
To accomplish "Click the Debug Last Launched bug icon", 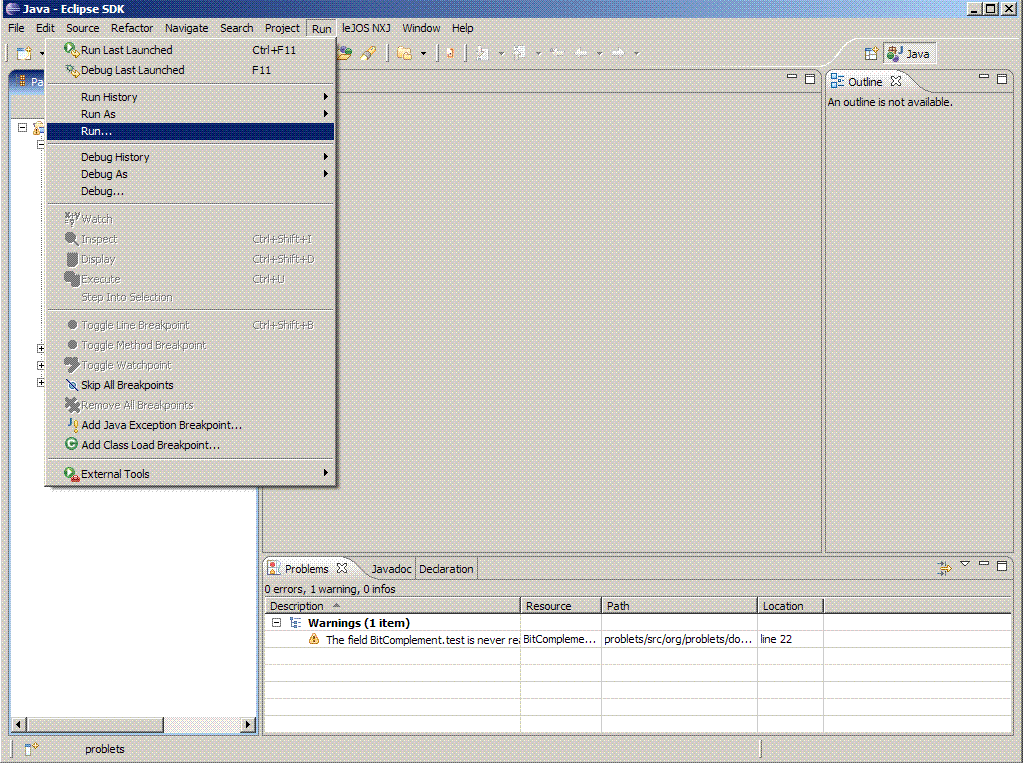I will 71,70.
